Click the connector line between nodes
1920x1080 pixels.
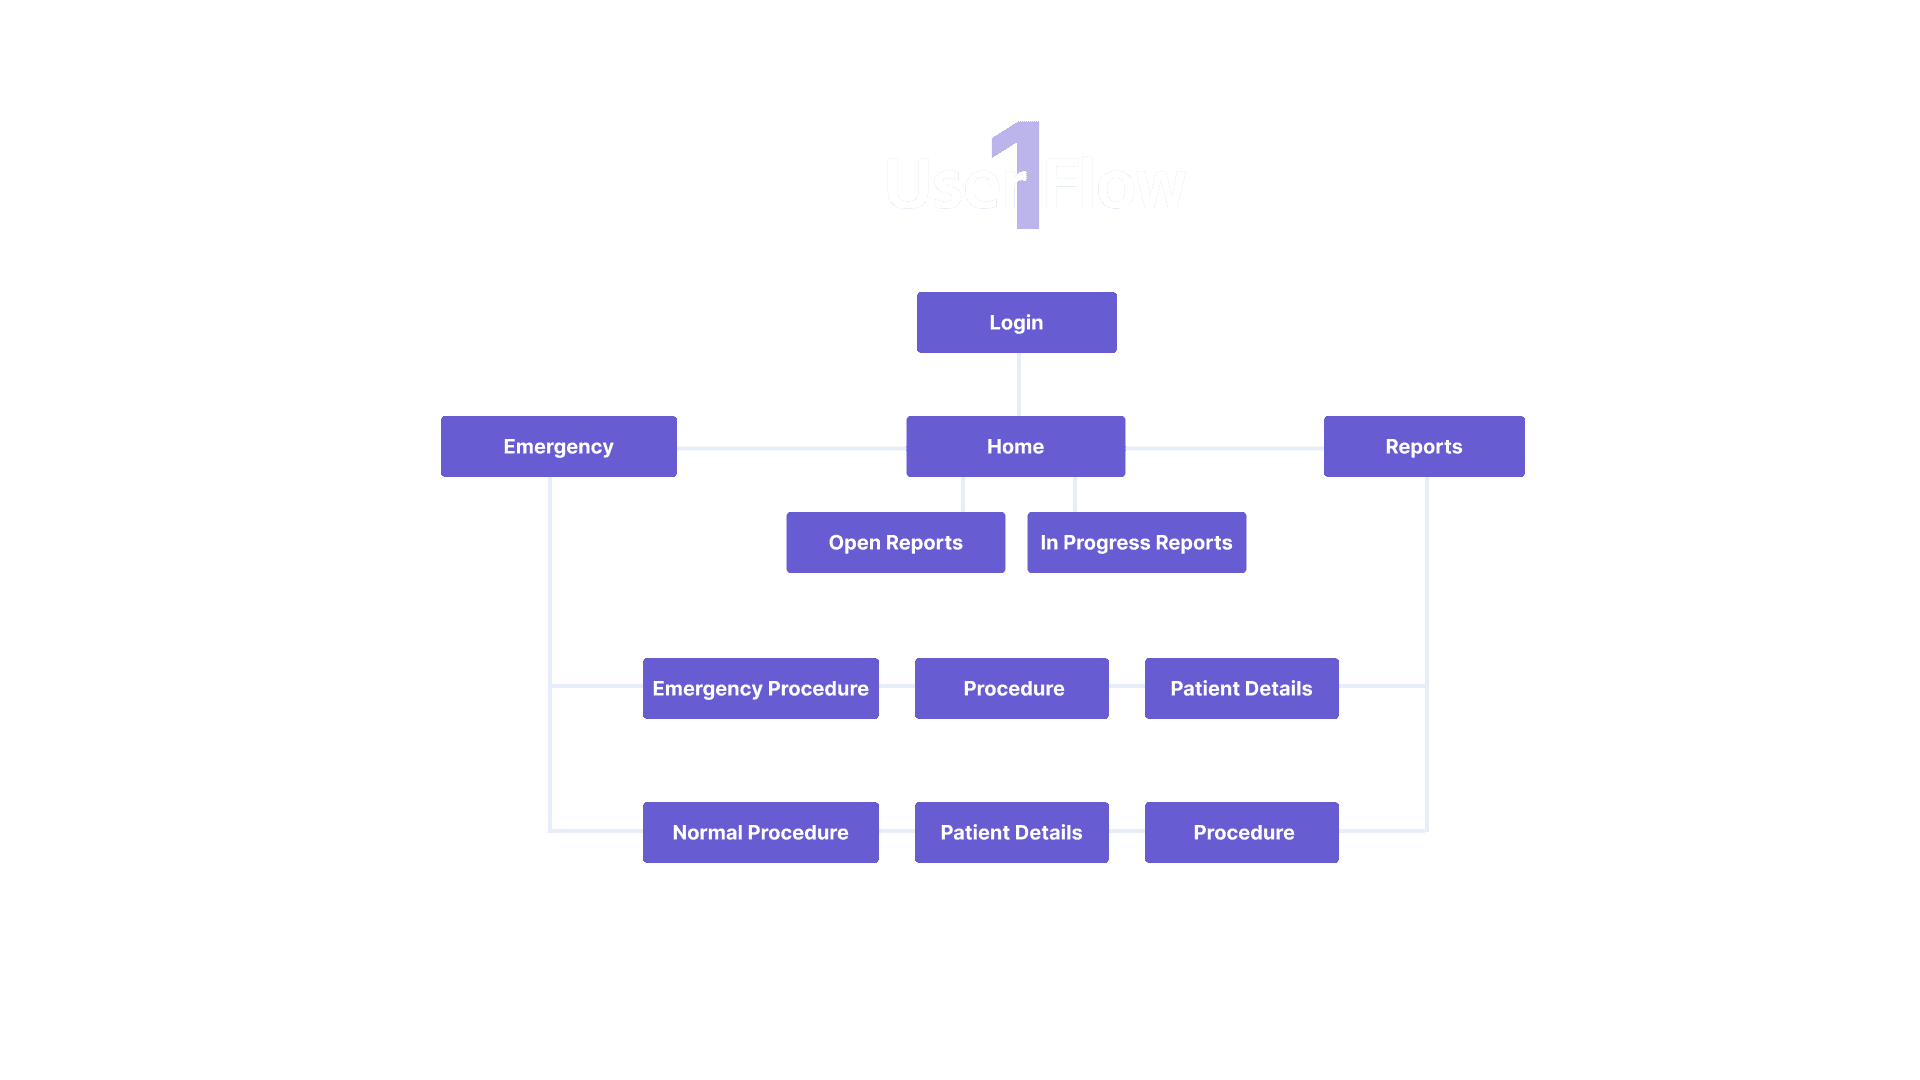click(x=1015, y=384)
